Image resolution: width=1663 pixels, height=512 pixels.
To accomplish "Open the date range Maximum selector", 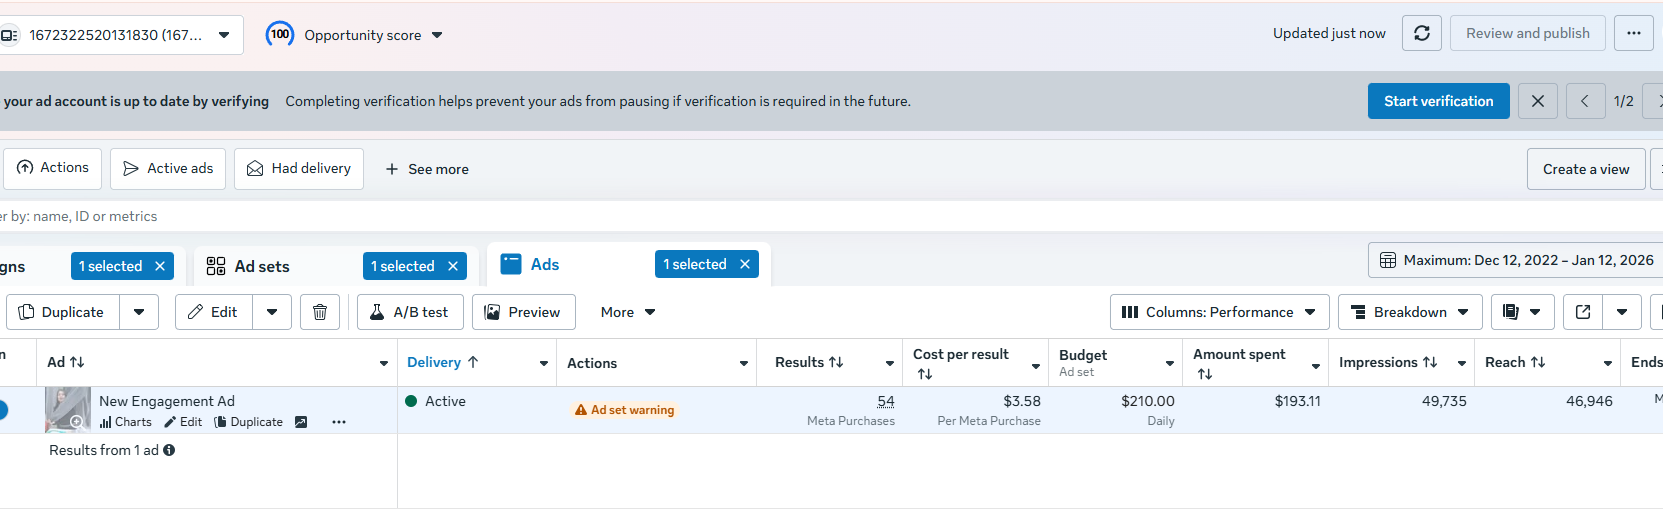I will tap(1517, 260).
